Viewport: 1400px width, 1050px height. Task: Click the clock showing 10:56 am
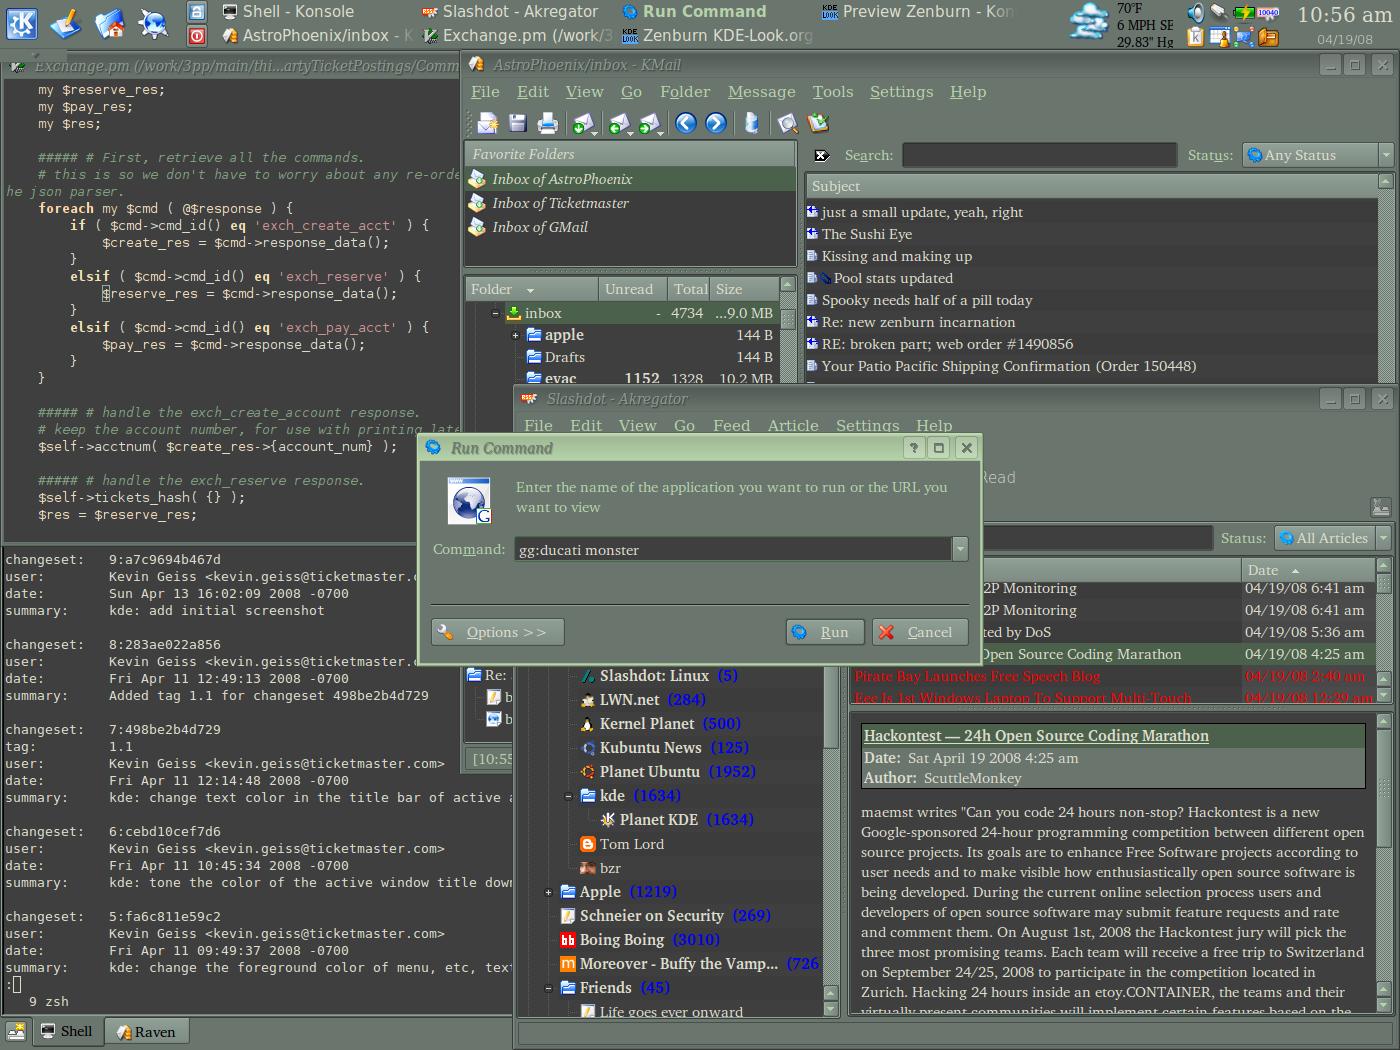pos(1344,15)
